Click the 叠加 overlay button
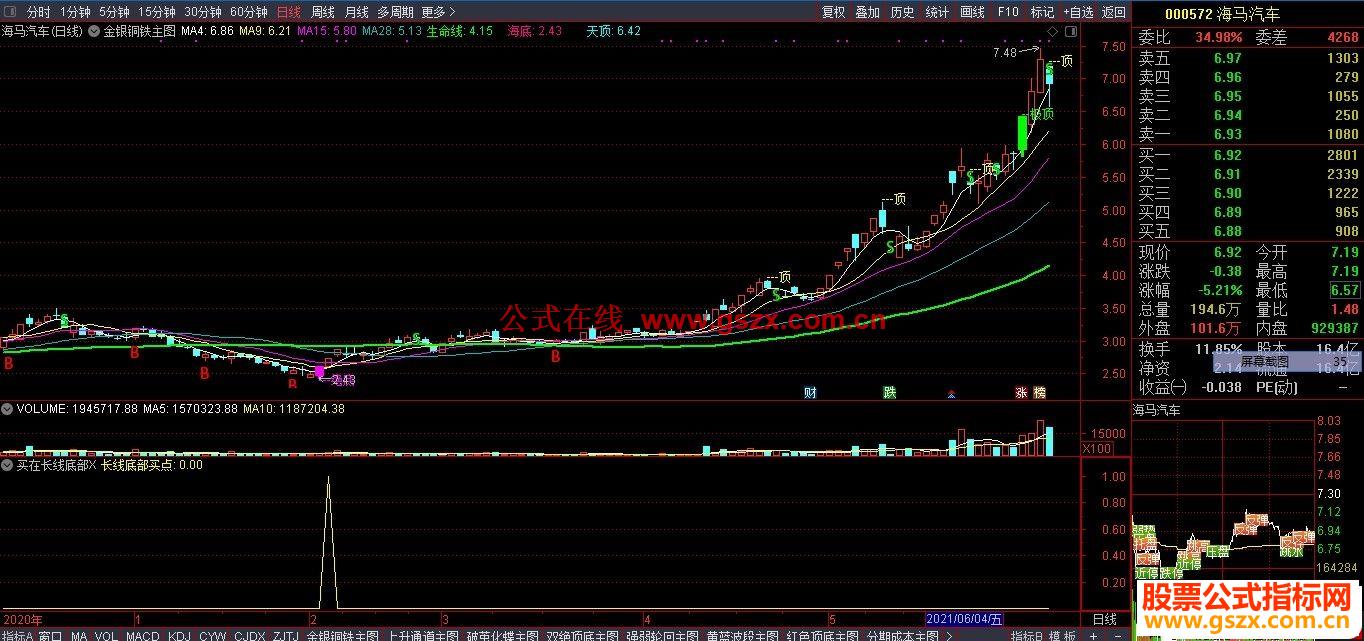This screenshot has height=641, width=1364. coord(868,12)
